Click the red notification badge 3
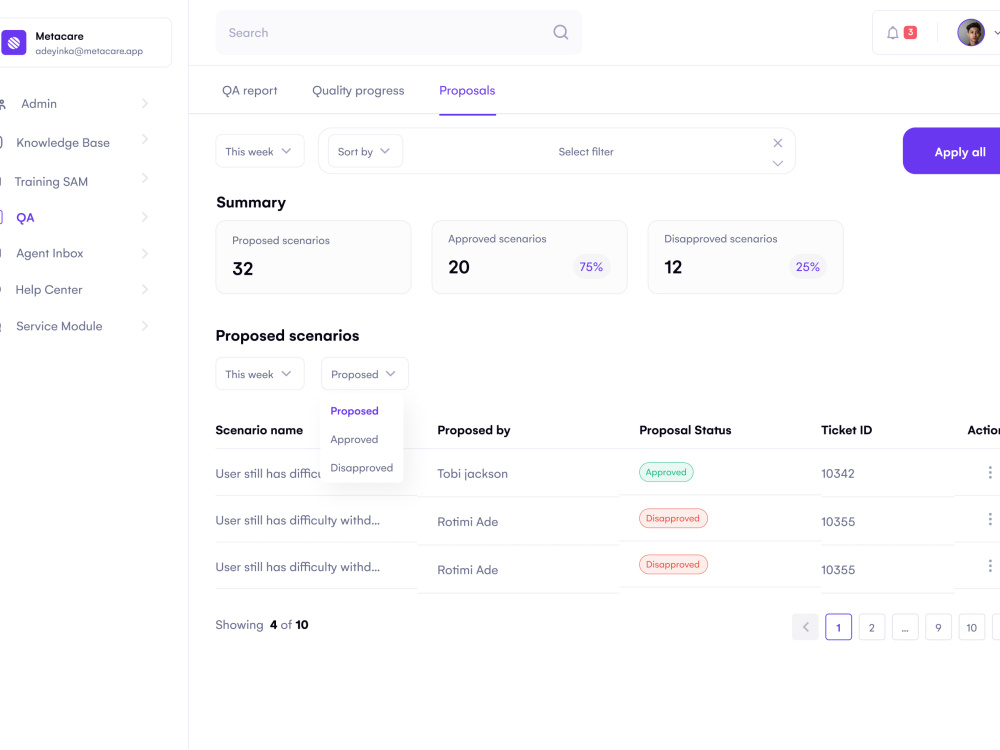 pyautogui.click(x=911, y=32)
